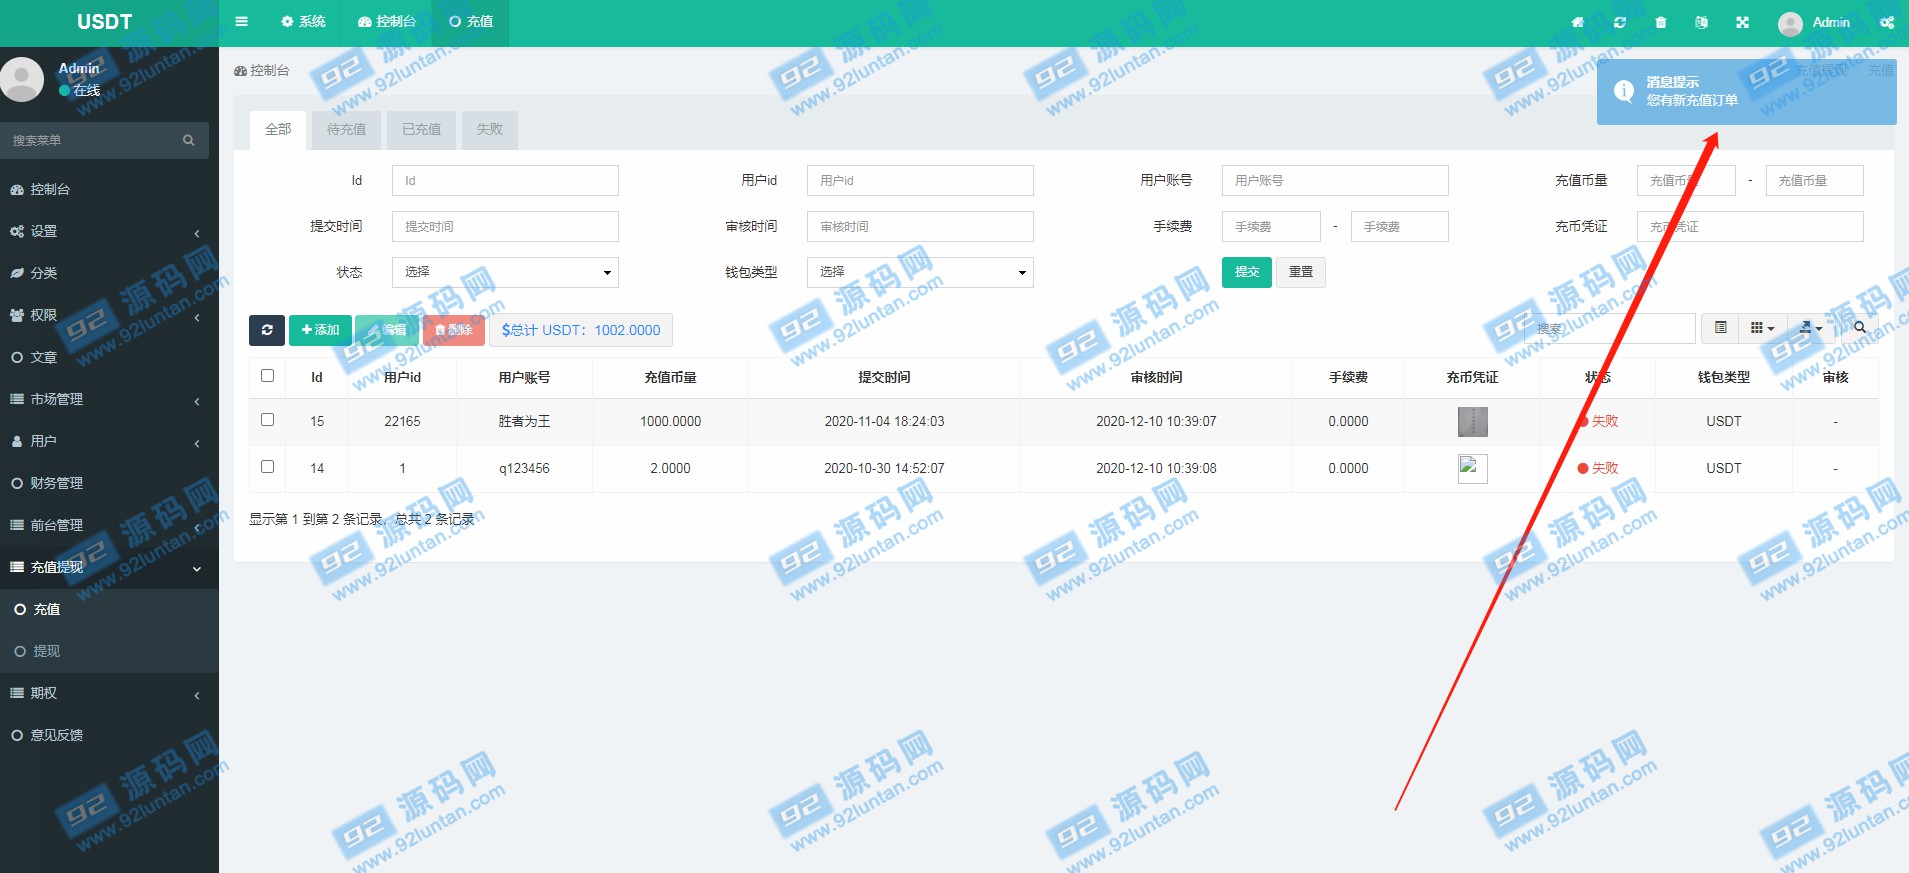Click the home icon in top bar
Viewport: 1909px width, 873px height.
click(x=1578, y=22)
